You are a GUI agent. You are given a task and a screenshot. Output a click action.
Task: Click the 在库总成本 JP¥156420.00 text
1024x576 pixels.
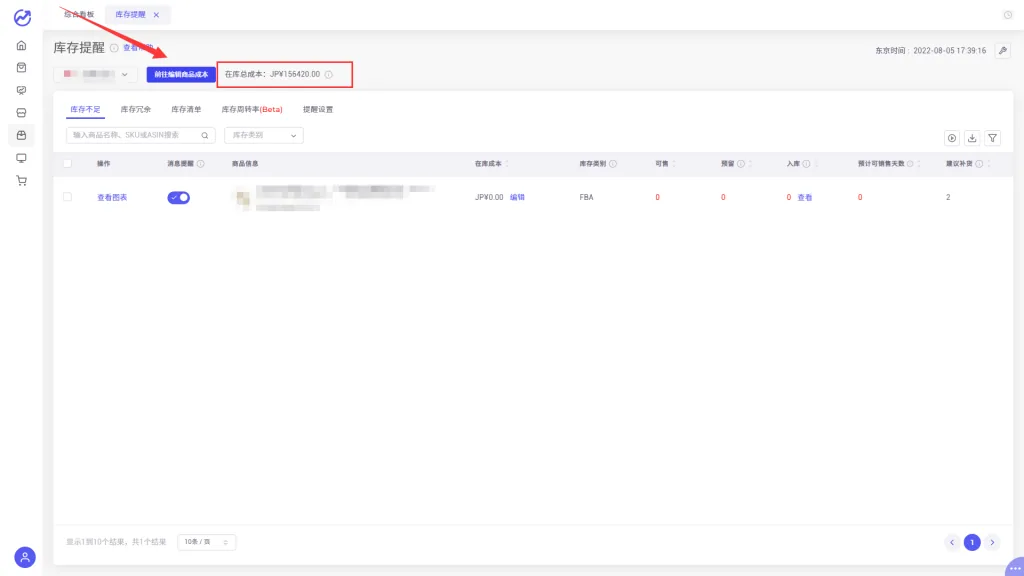pyautogui.click(x=272, y=74)
